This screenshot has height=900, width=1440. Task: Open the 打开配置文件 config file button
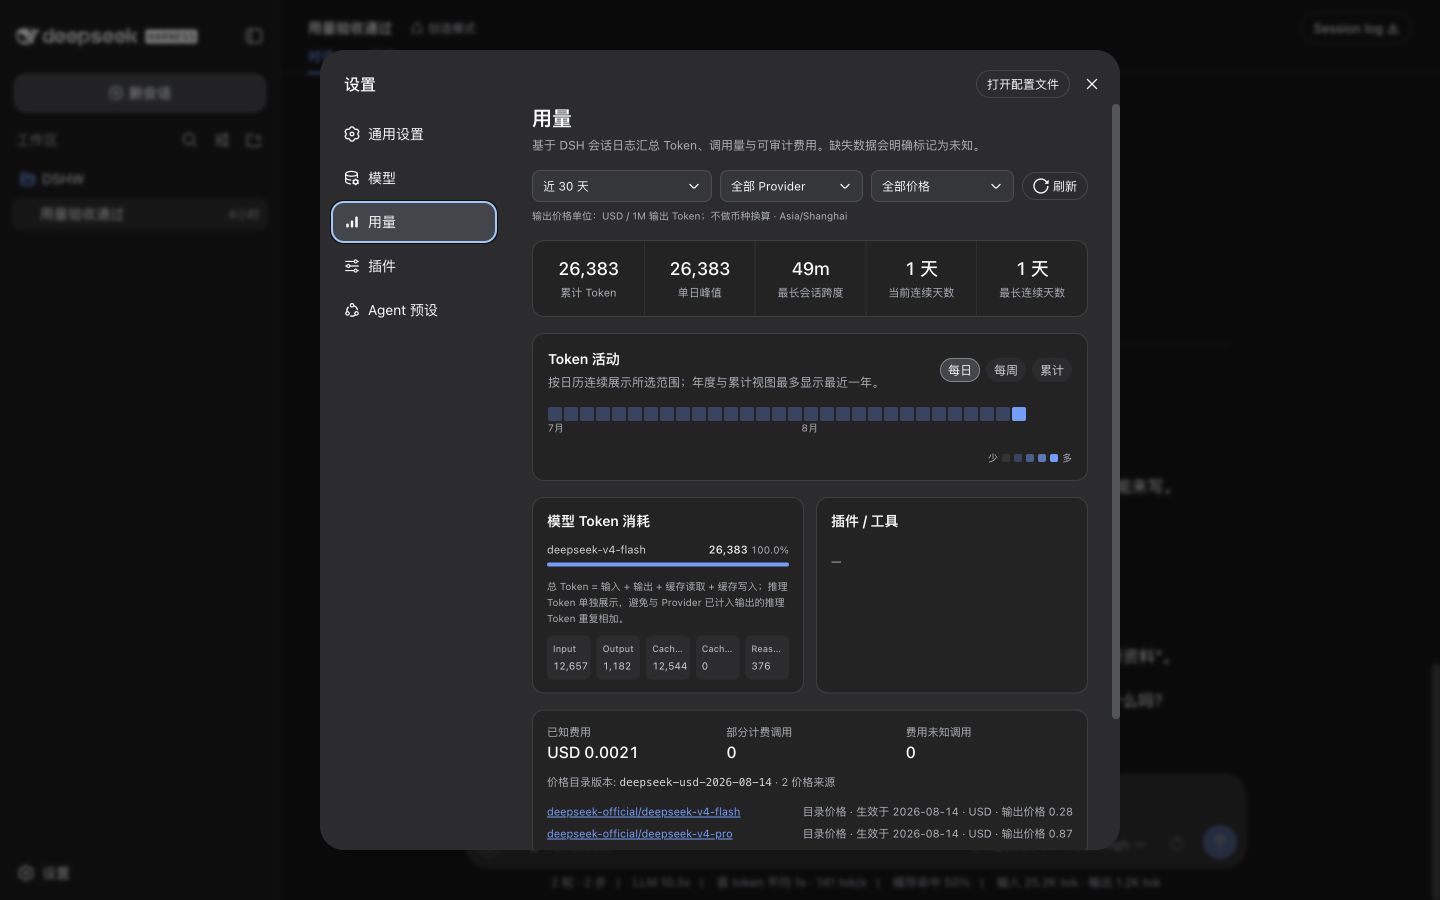1023,84
